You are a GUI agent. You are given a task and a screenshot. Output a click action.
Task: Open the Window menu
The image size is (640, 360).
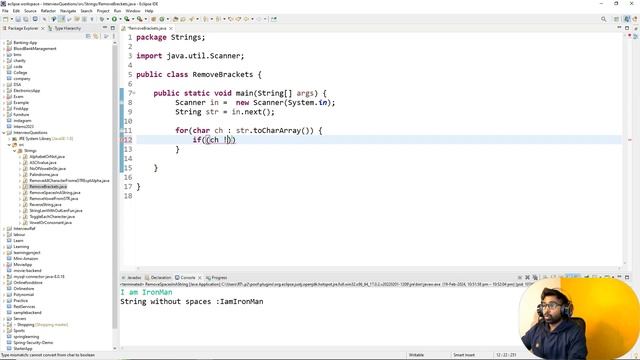tap(133, 11)
